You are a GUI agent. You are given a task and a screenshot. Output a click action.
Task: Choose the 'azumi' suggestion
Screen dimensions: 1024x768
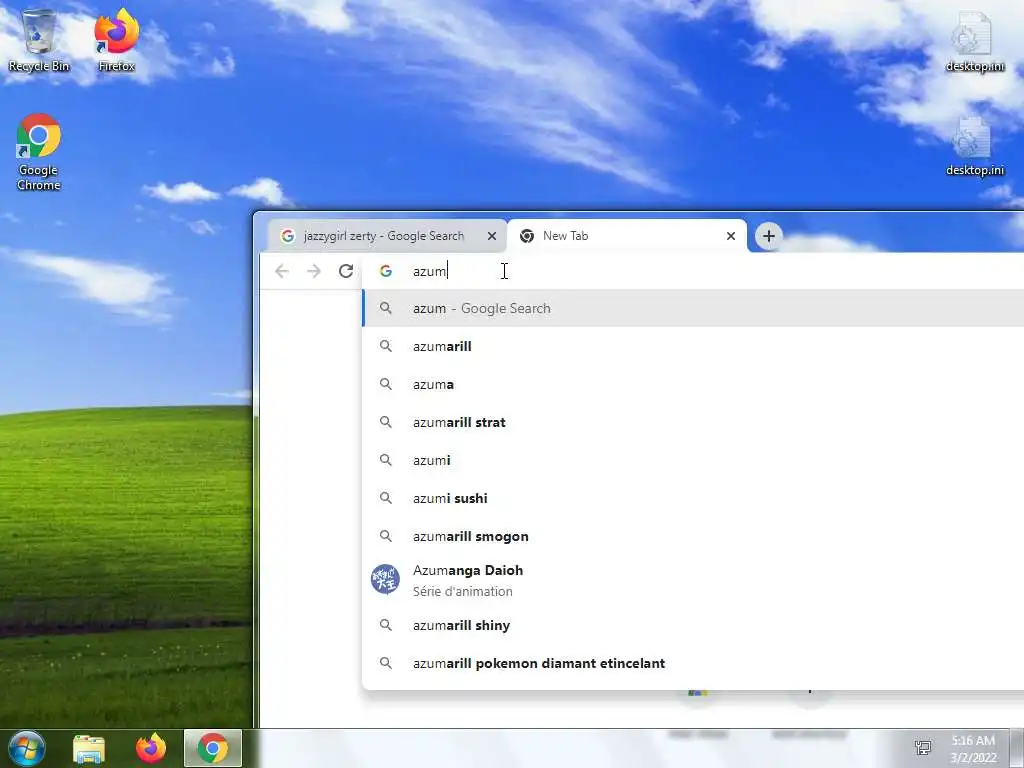pos(693,460)
